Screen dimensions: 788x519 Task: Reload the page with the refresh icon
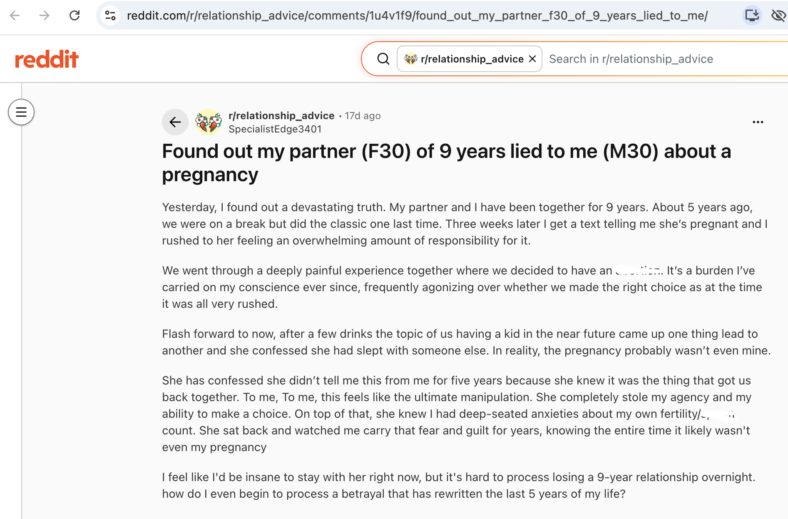74,16
